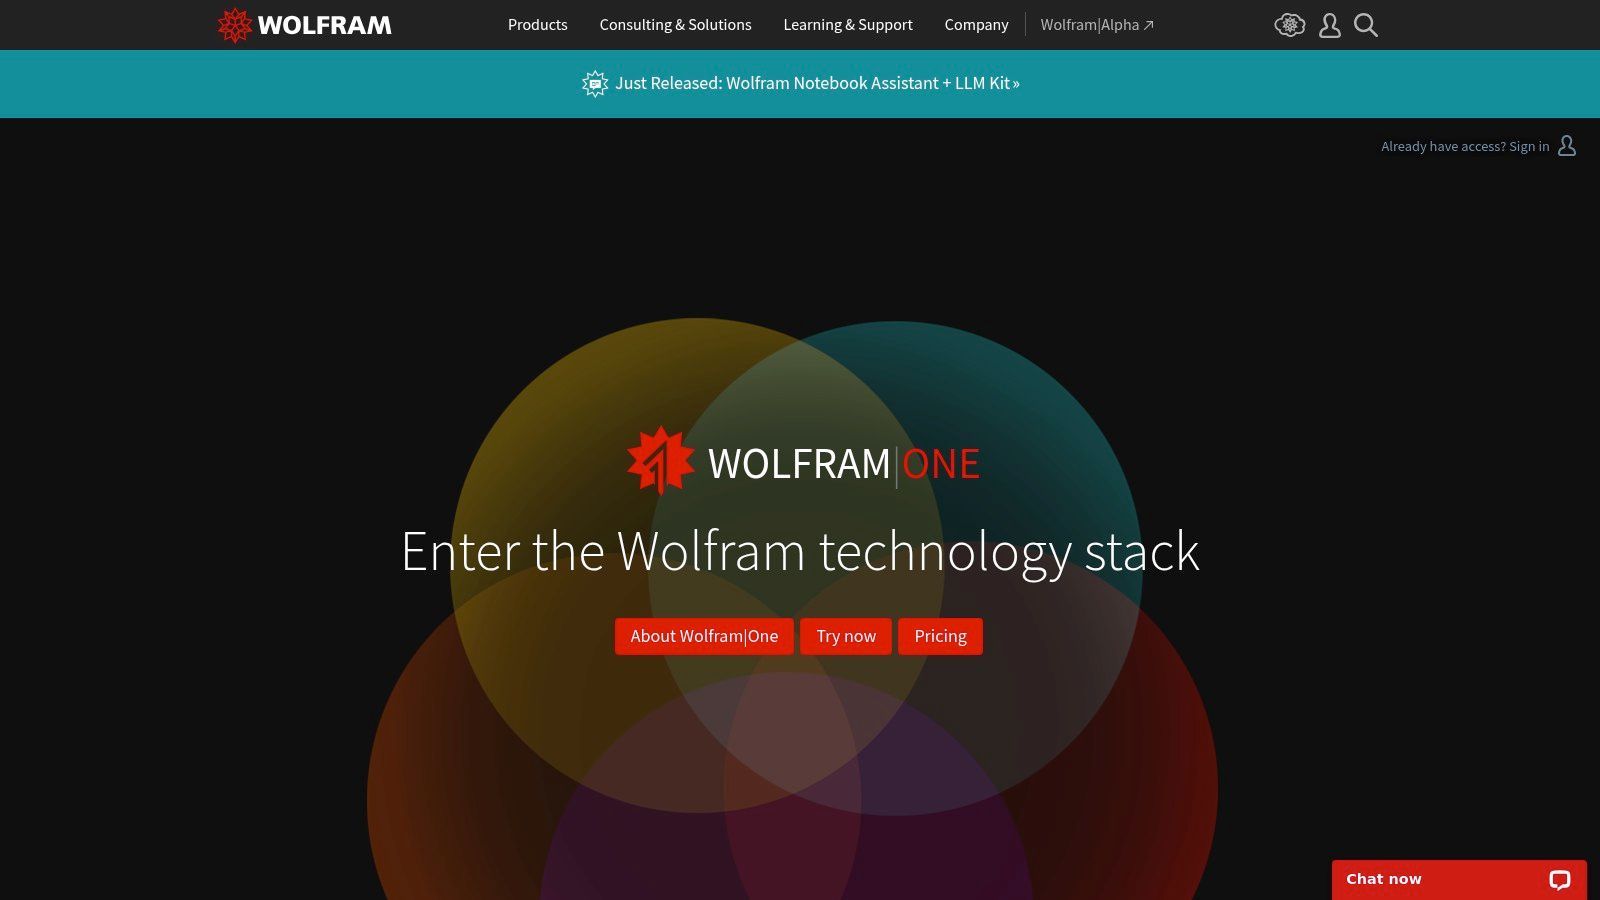Viewport: 1600px width, 900px height.
Task: Open the Wolfram|Alpha external link
Action: tap(1097, 25)
